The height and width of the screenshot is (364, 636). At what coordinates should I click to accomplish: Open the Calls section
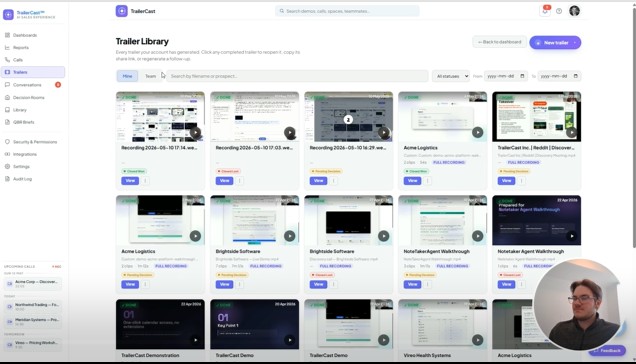(x=32, y=60)
